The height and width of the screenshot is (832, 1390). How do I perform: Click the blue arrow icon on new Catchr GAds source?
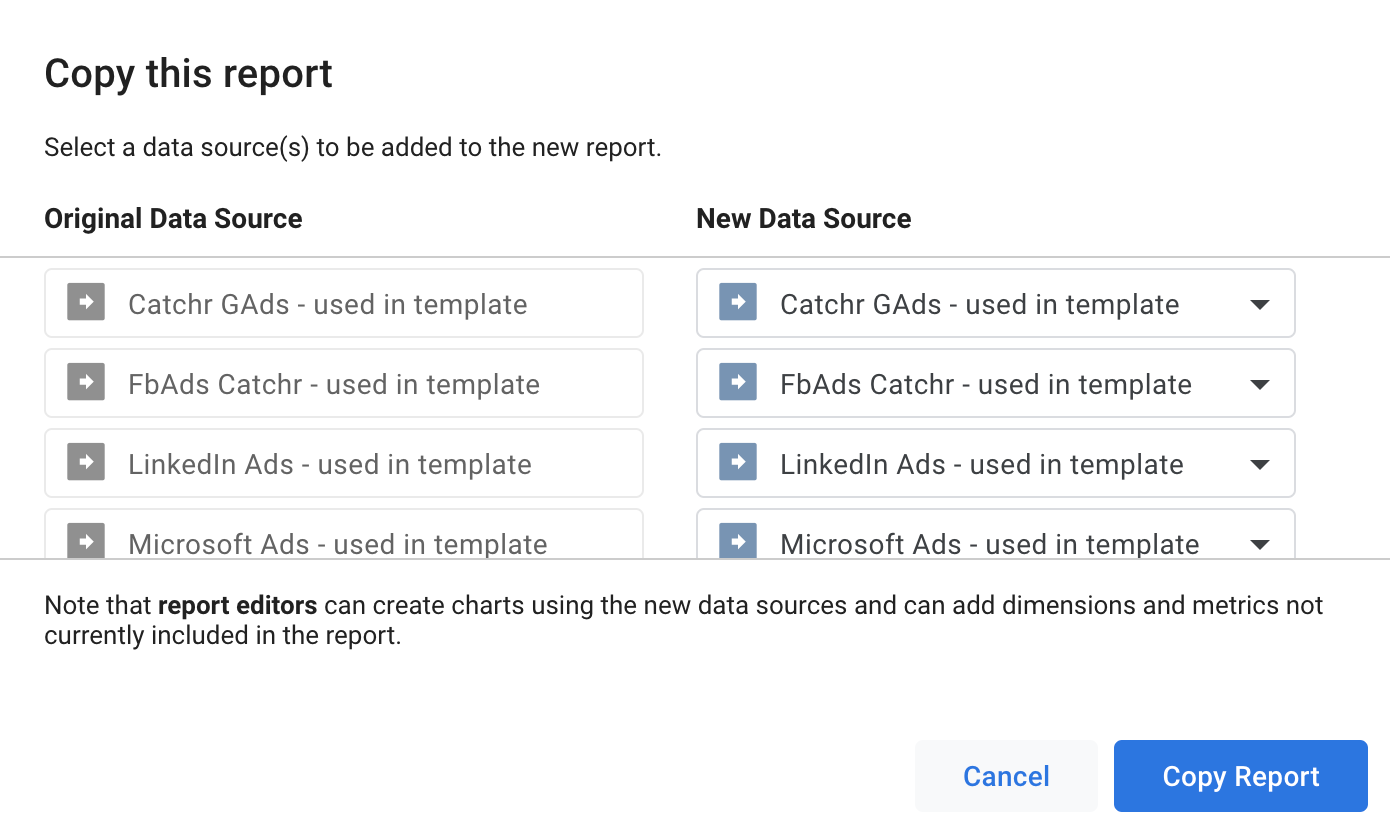pos(737,302)
